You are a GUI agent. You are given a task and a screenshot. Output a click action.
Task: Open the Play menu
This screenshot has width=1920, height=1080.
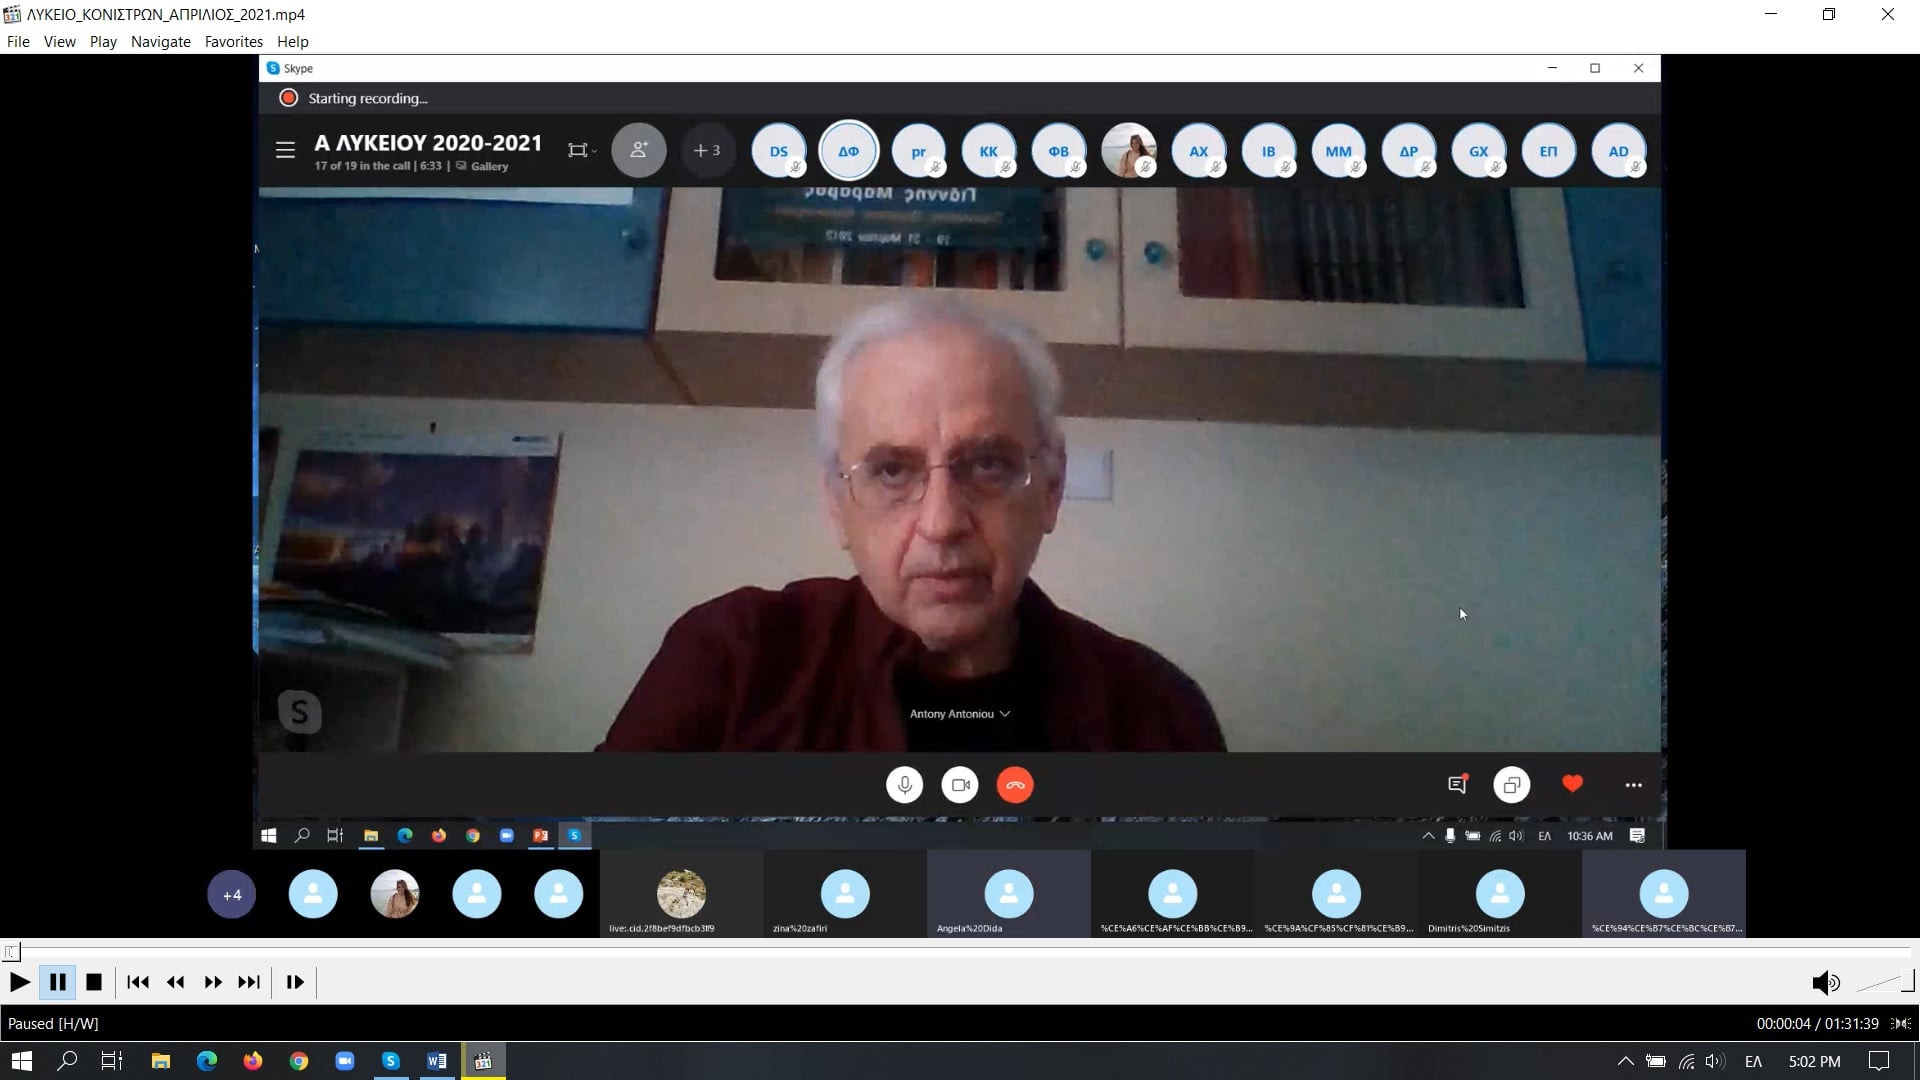tap(103, 41)
